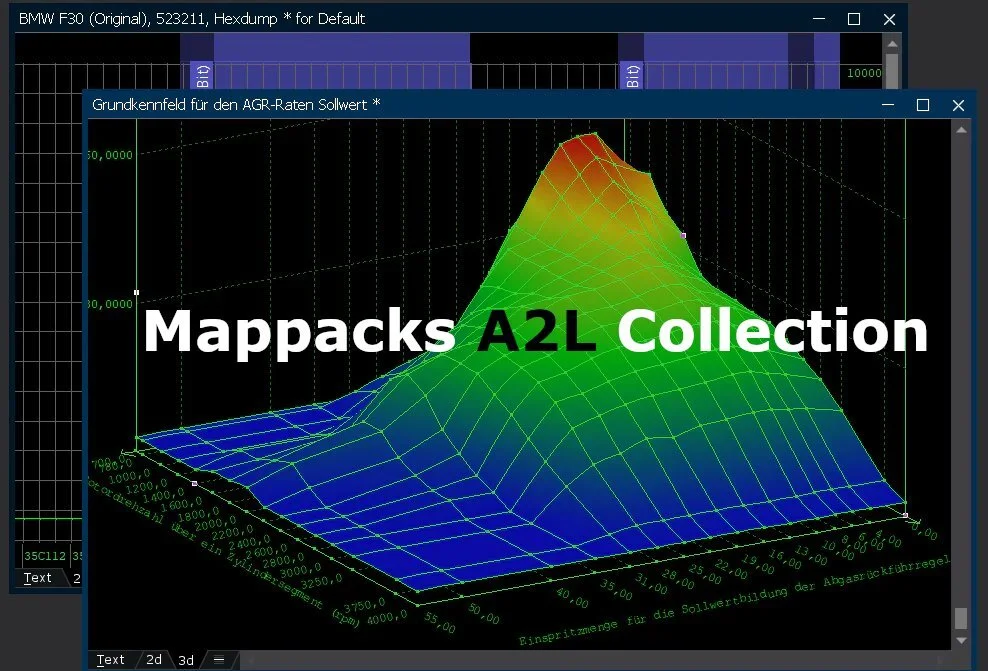Viewport: 988px width, 671px height.
Task: Maximize the BMW F30 Hexdump window
Action: (853, 19)
